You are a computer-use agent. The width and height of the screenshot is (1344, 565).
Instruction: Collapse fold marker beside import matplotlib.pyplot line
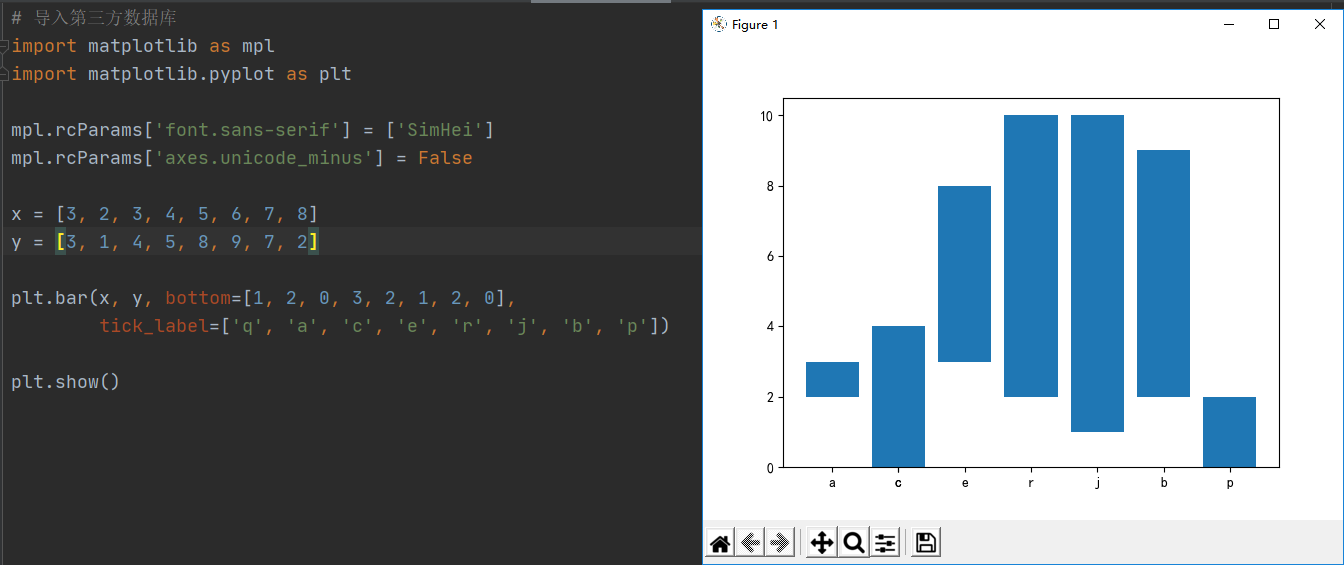5,74
